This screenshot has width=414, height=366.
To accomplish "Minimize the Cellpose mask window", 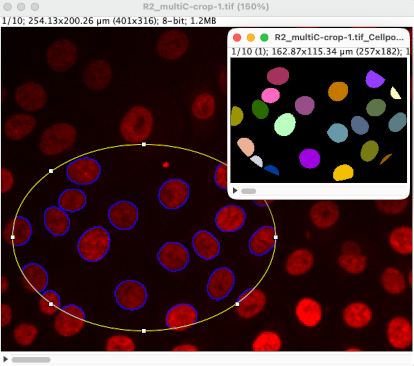I will (251, 37).
